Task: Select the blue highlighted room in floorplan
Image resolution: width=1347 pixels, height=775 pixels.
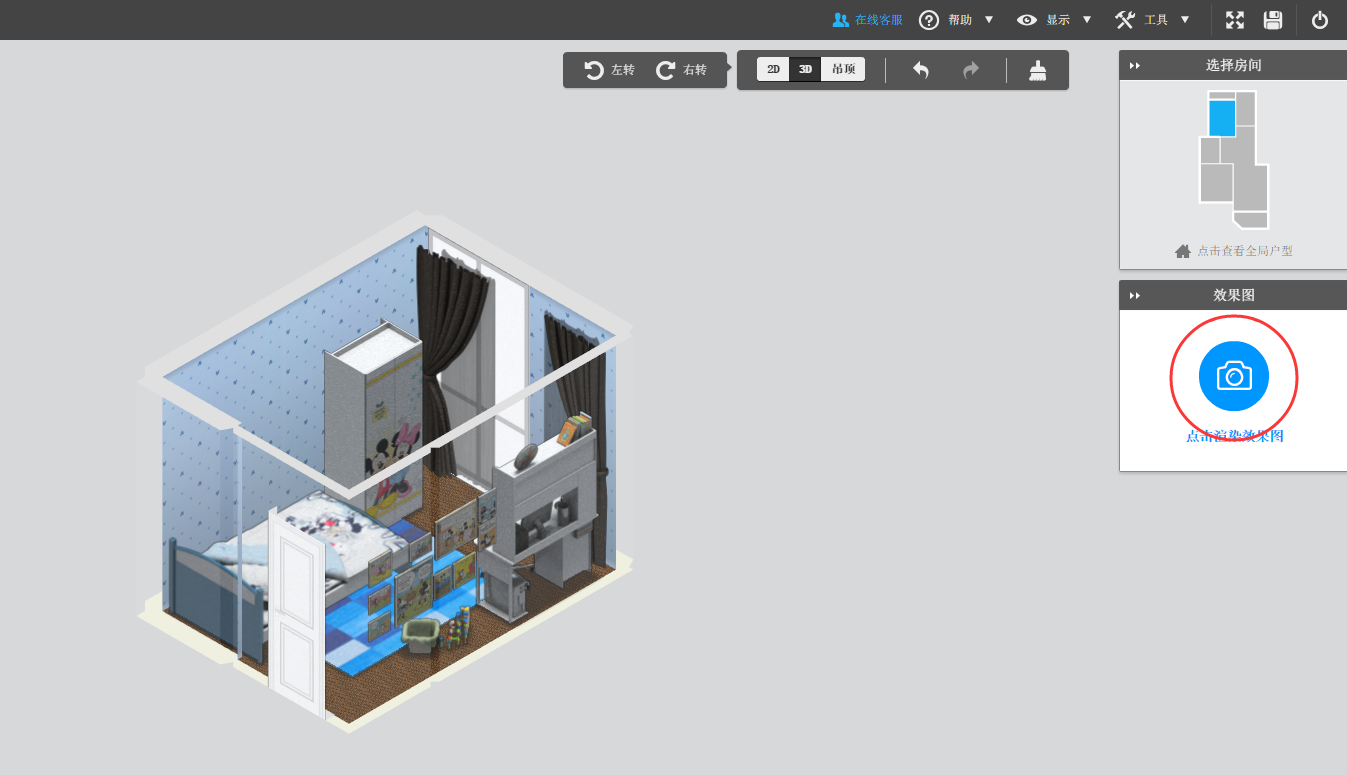Action: tap(1221, 118)
